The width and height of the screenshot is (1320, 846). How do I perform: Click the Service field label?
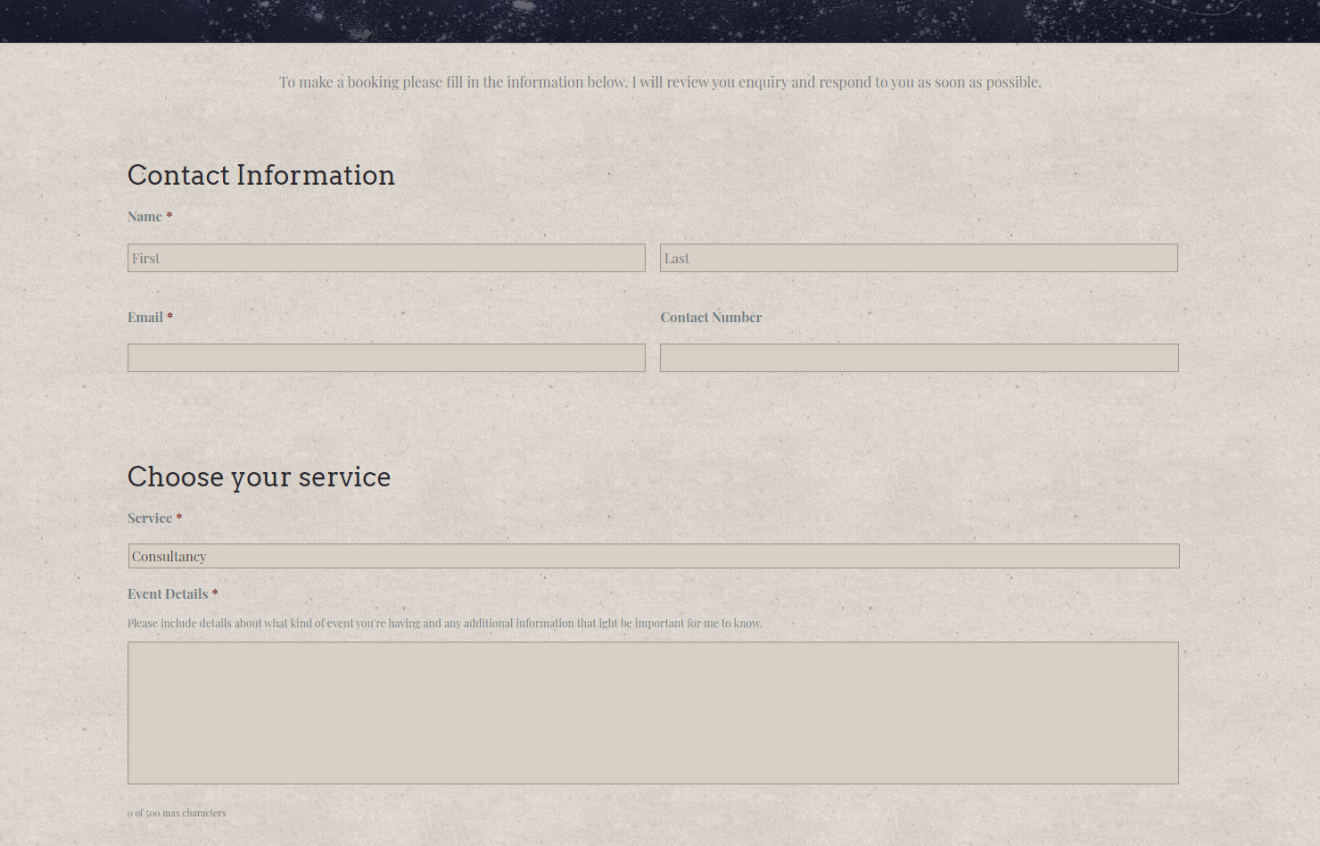coord(149,518)
